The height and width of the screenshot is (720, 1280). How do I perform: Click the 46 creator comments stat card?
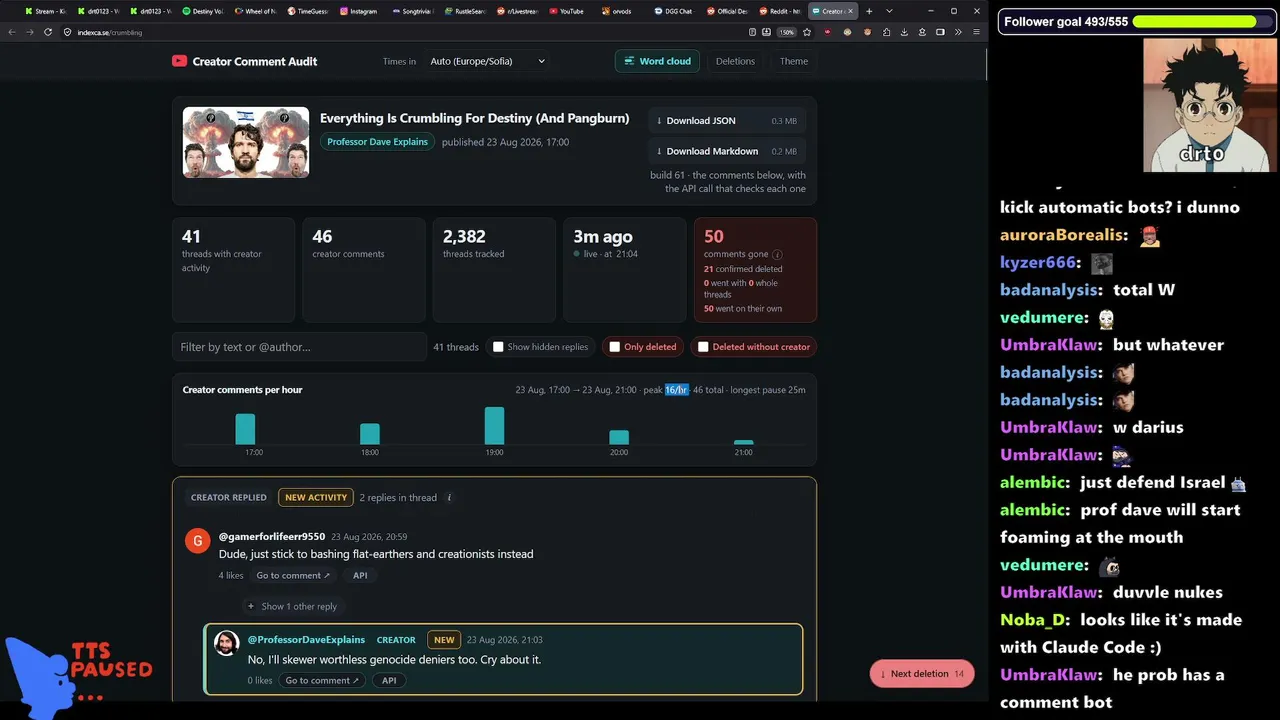coord(364,270)
